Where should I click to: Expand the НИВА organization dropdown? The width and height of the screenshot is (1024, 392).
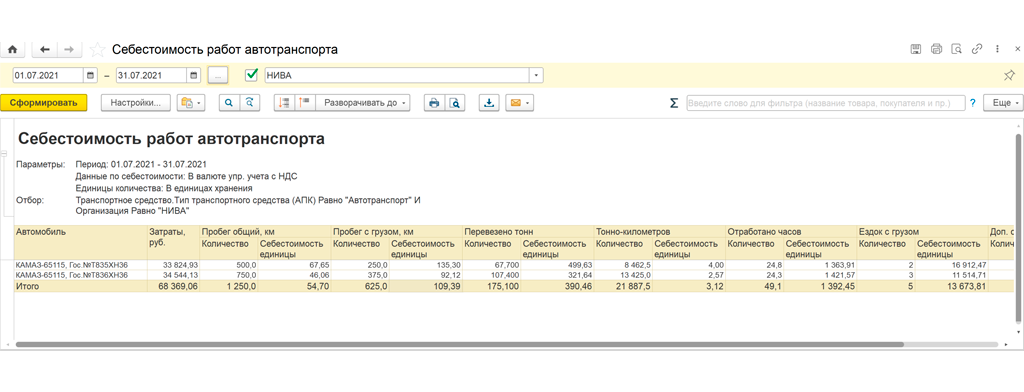pyautogui.click(x=536, y=75)
